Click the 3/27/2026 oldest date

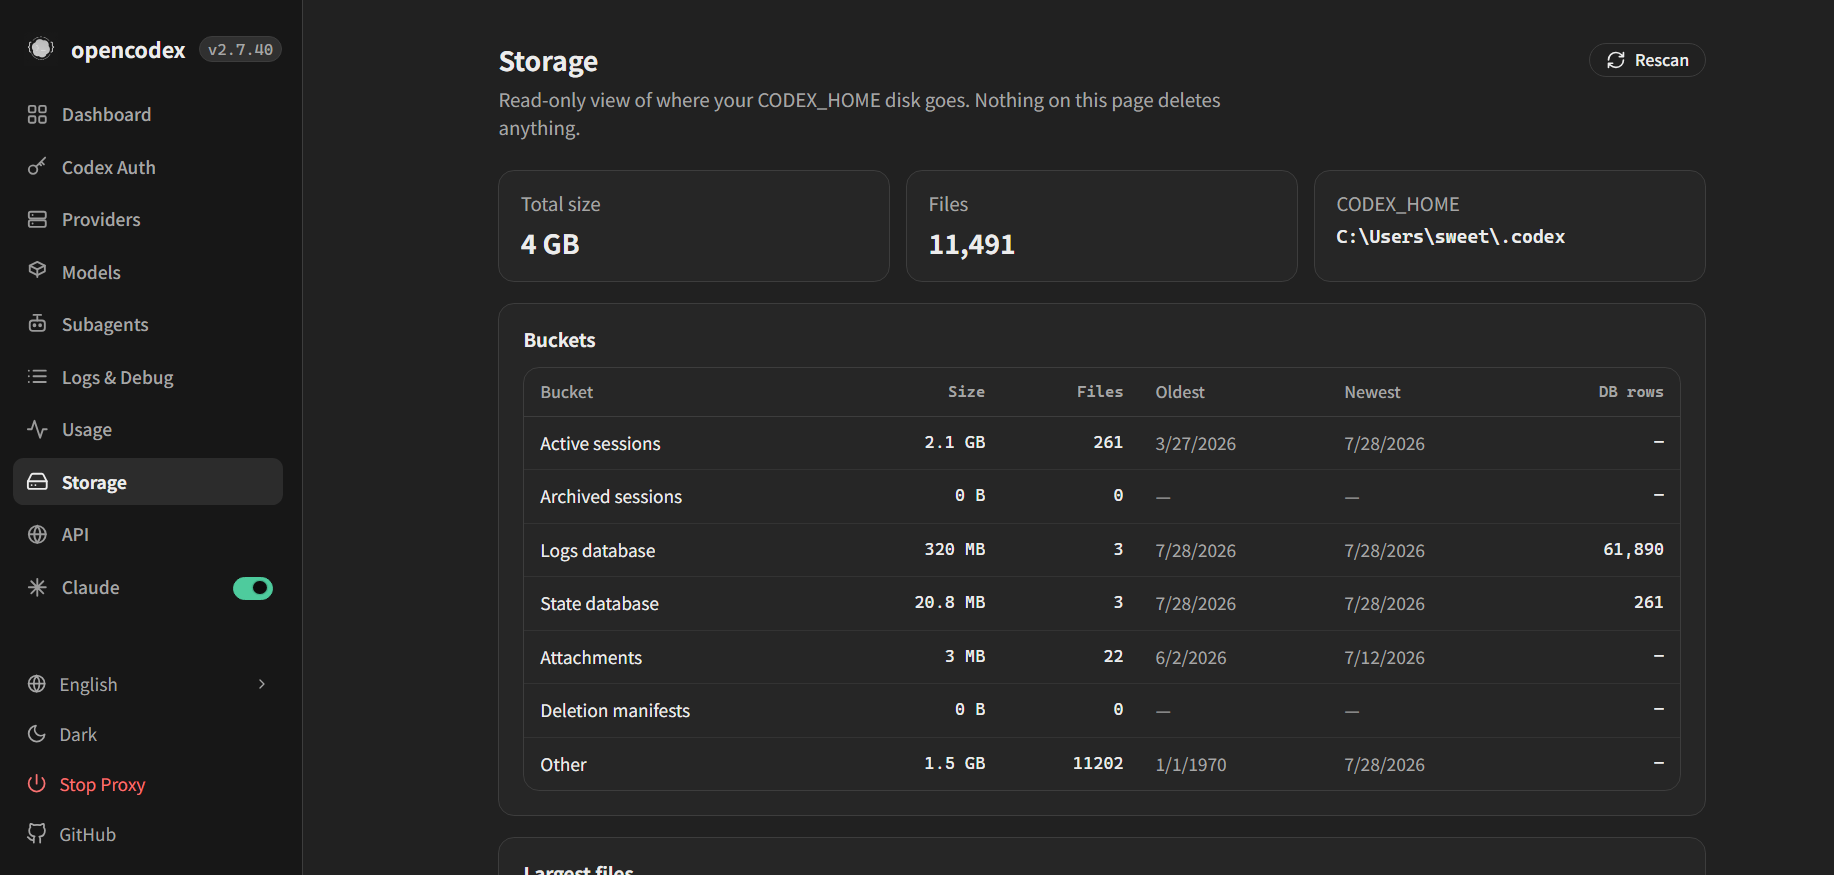click(x=1196, y=444)
